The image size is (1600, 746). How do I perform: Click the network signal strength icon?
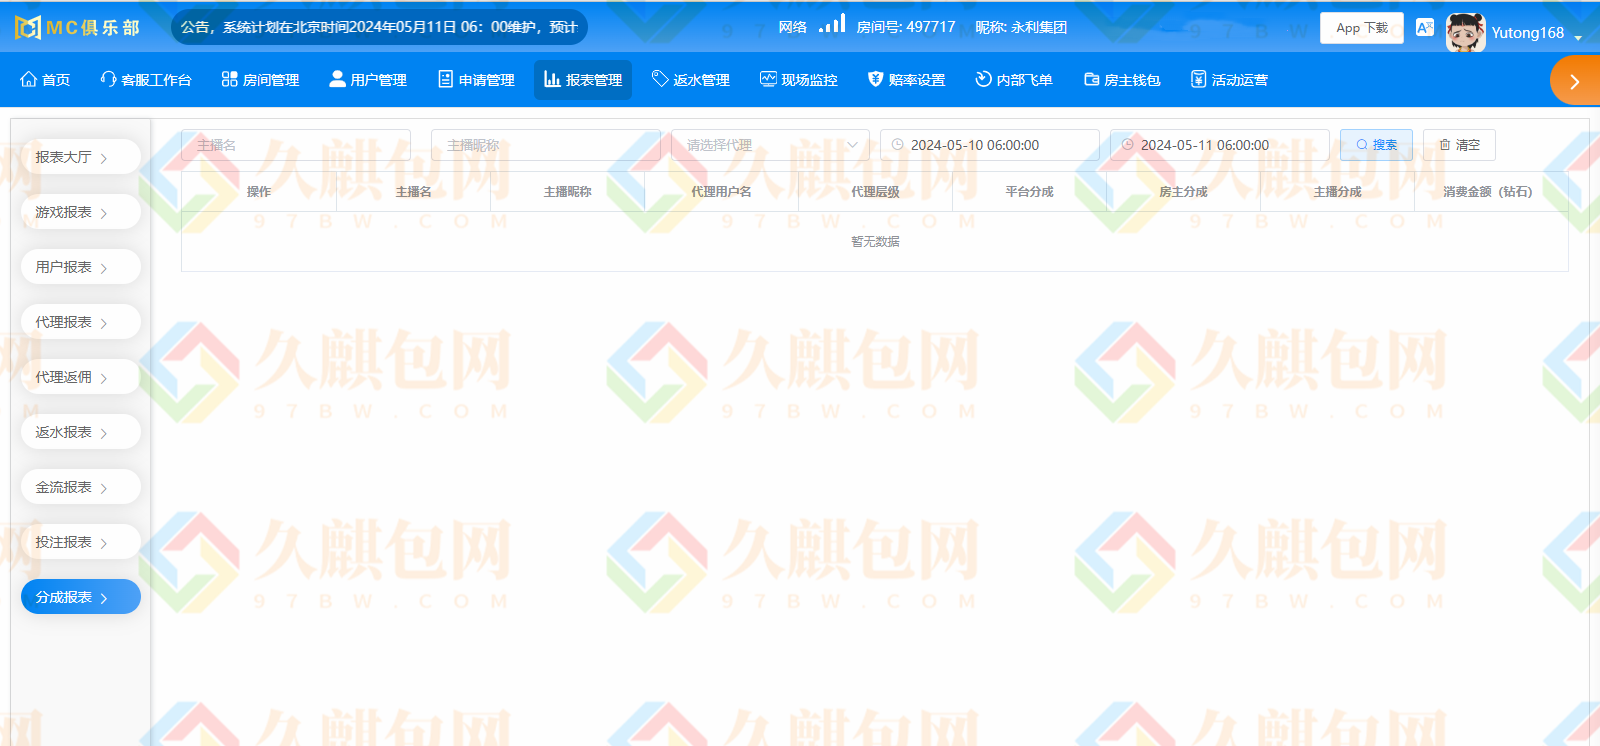pyautogui.click(x=832, y=23)
